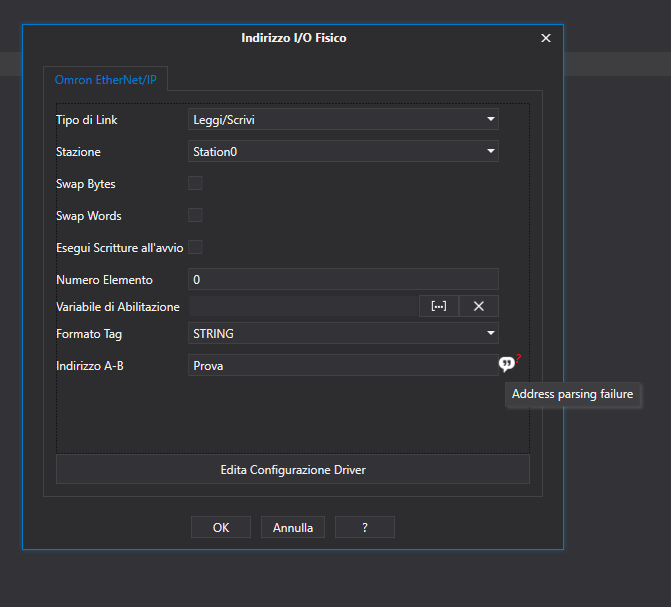Click the Stazione label

(x=78, y=152)
